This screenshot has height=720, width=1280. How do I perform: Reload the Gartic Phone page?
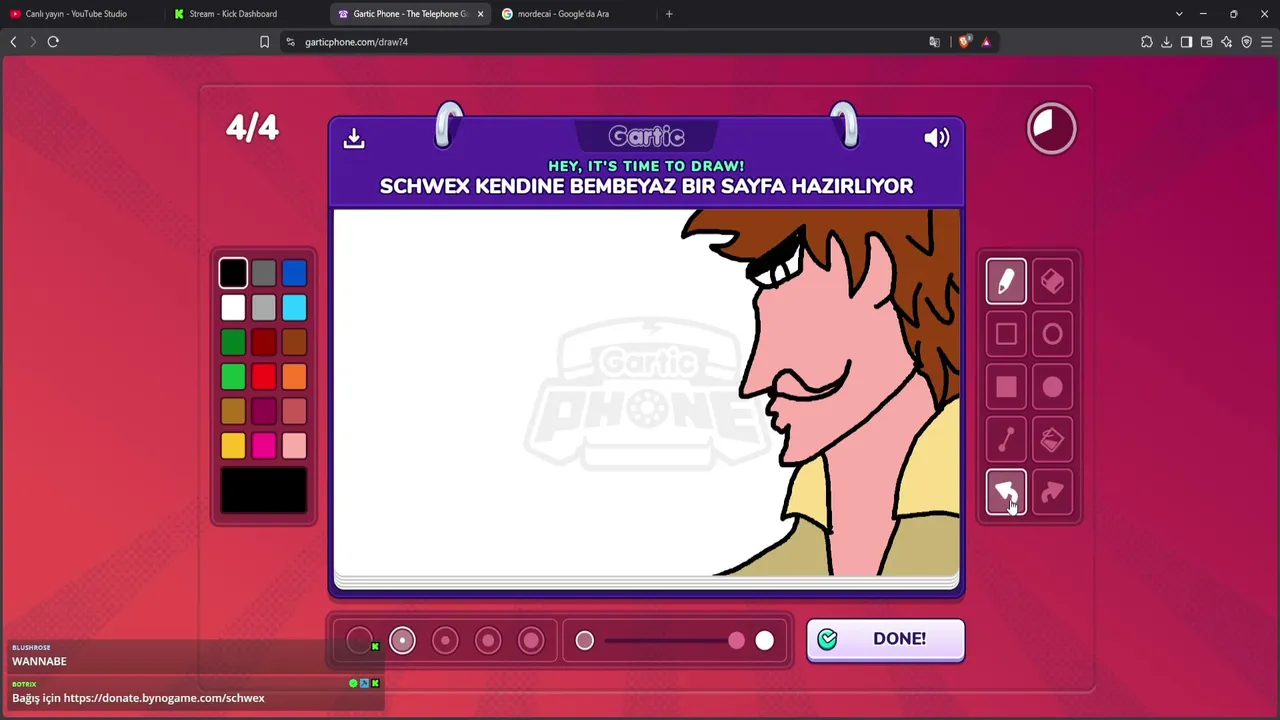[53, 42]
